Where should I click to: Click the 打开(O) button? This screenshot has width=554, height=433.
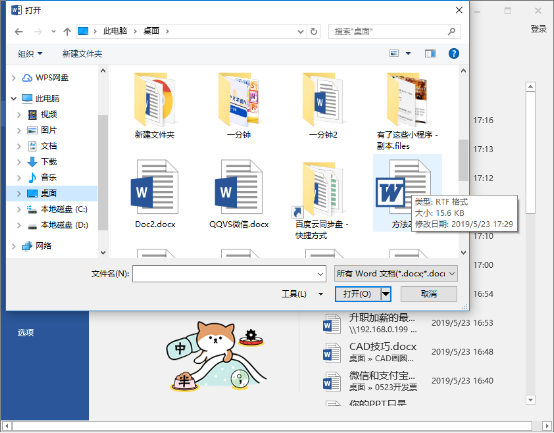coord(358,294)
